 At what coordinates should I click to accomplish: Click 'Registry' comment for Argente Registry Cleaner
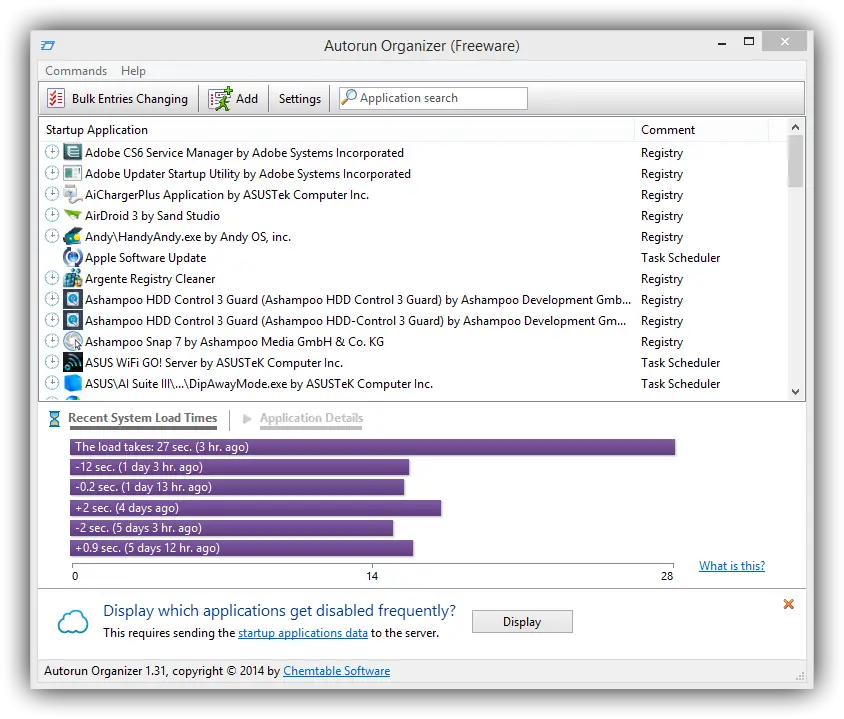[x=662, y=279]
